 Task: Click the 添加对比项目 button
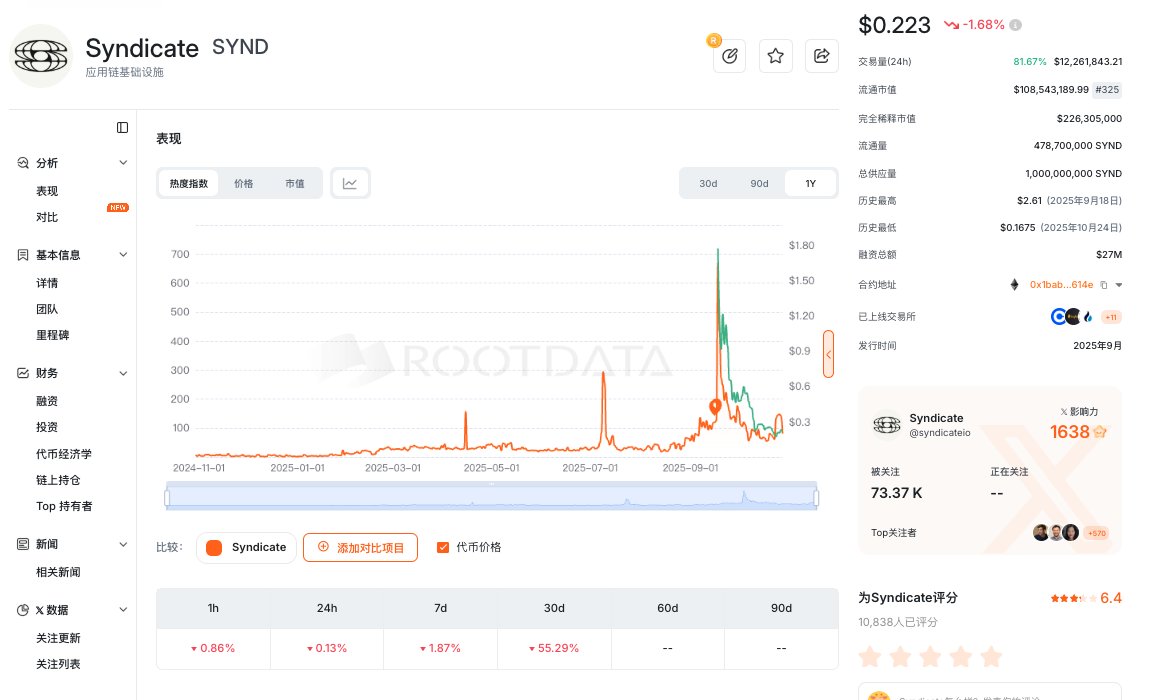[360, 547]
